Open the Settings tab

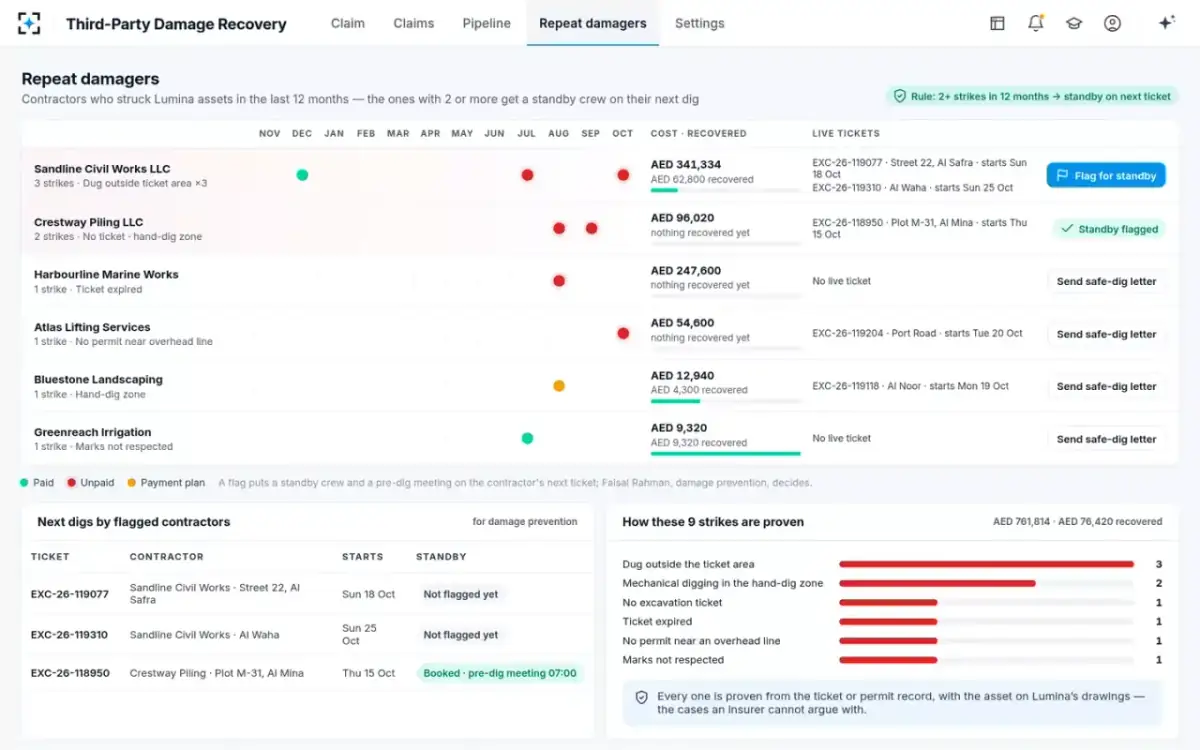point(700,23)
